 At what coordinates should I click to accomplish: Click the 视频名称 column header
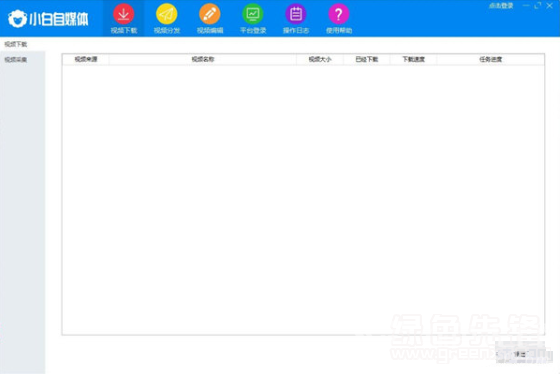point(203,59)
